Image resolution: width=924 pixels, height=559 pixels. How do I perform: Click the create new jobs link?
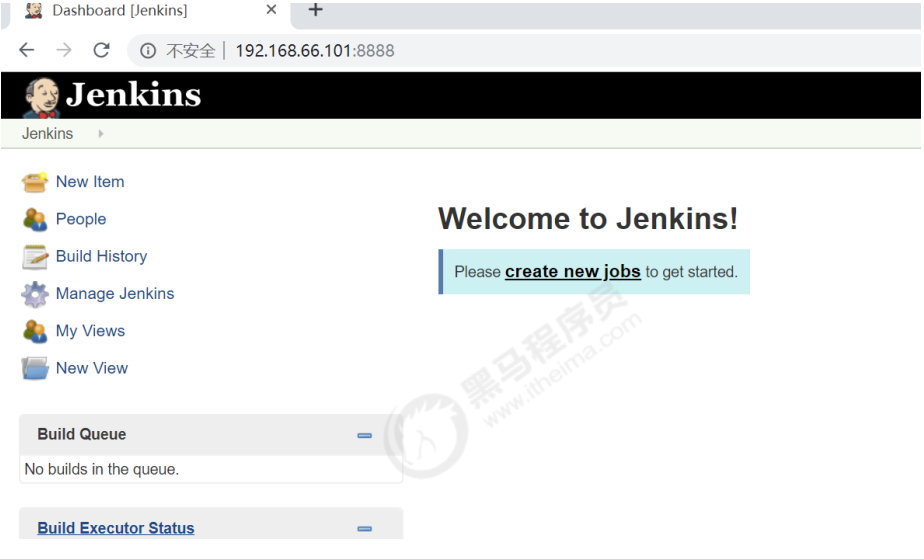pos(573,272)
